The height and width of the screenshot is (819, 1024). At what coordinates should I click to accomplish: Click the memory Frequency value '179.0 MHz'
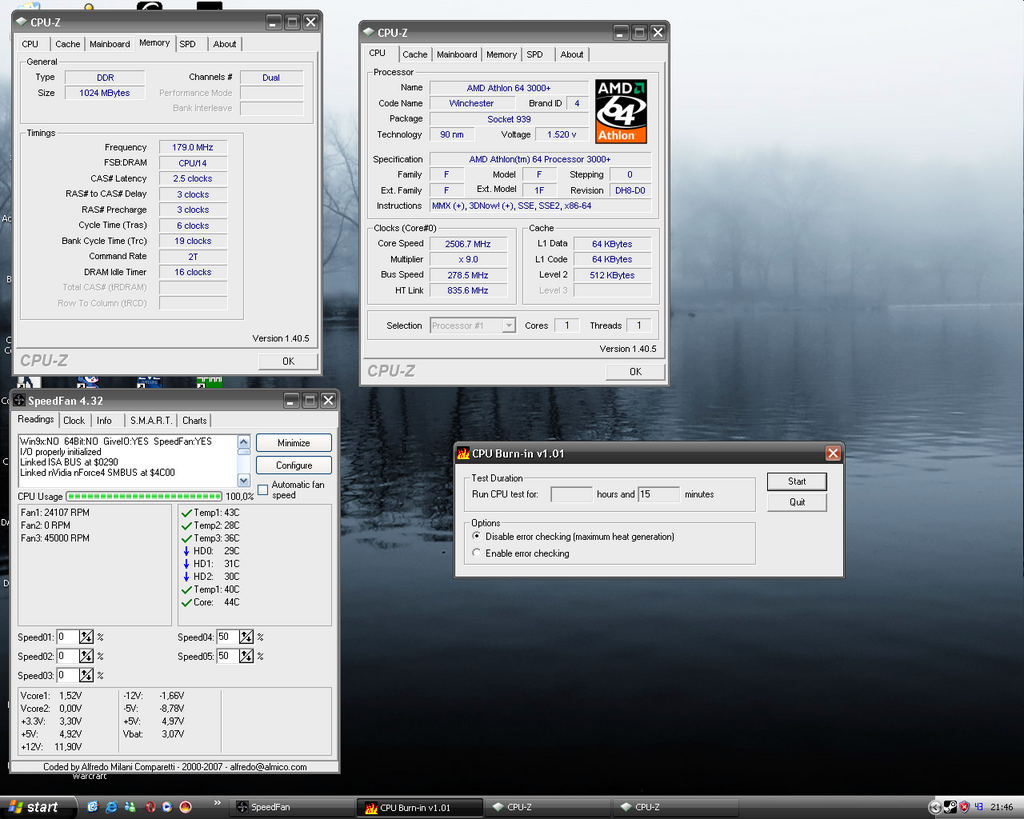[x=193, y=148]
